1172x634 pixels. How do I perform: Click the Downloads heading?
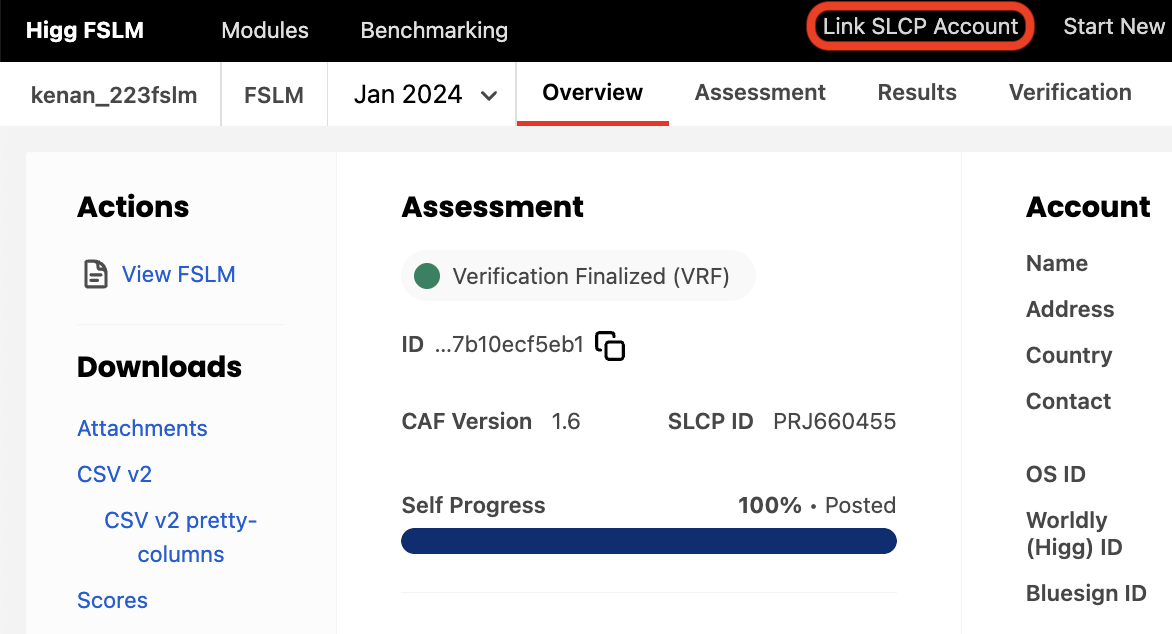[x=159, y=367]
